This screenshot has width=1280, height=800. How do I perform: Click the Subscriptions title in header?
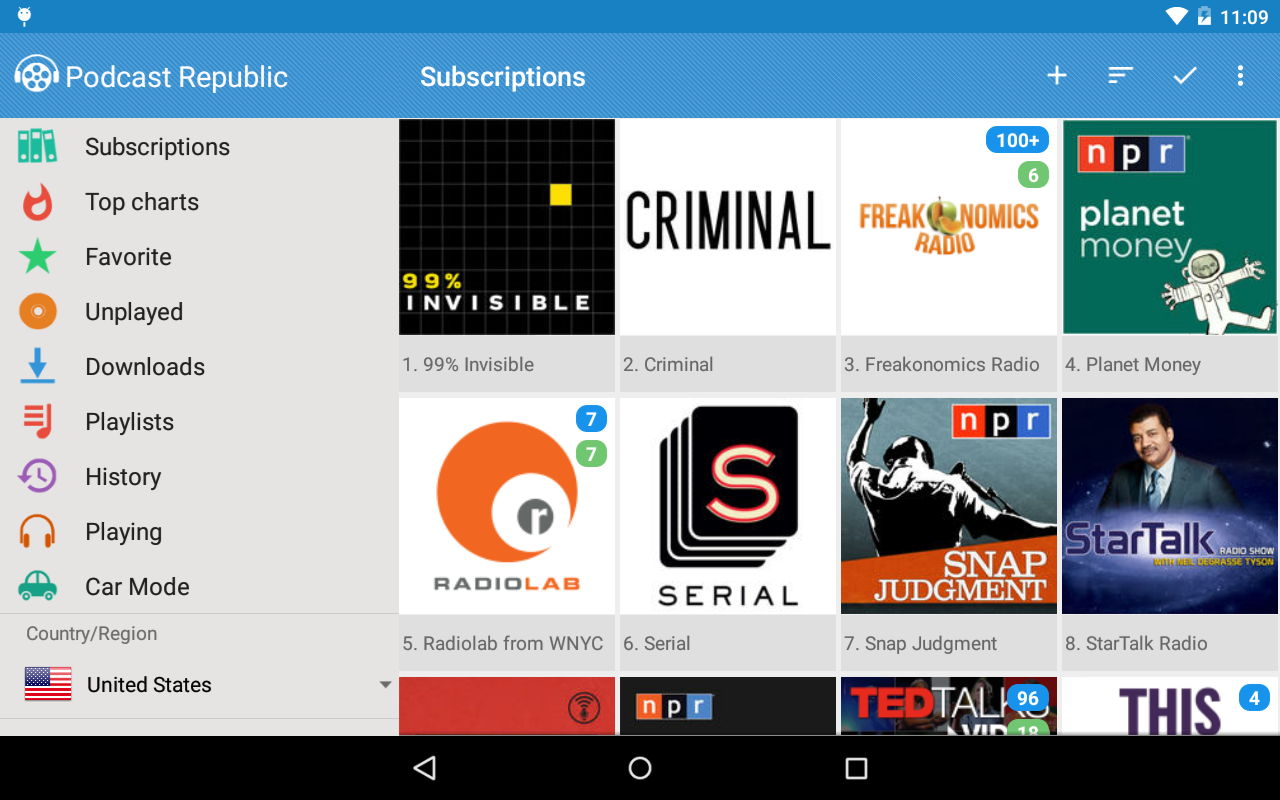click(503, 77)
